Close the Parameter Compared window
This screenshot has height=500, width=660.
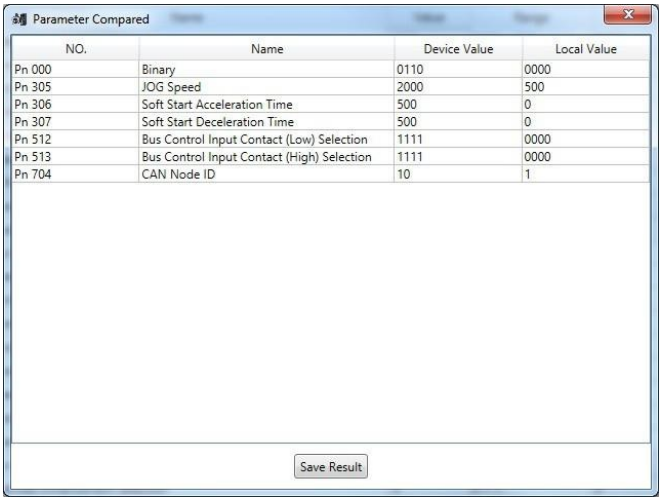pyautogui.click(x=627, y=15)
